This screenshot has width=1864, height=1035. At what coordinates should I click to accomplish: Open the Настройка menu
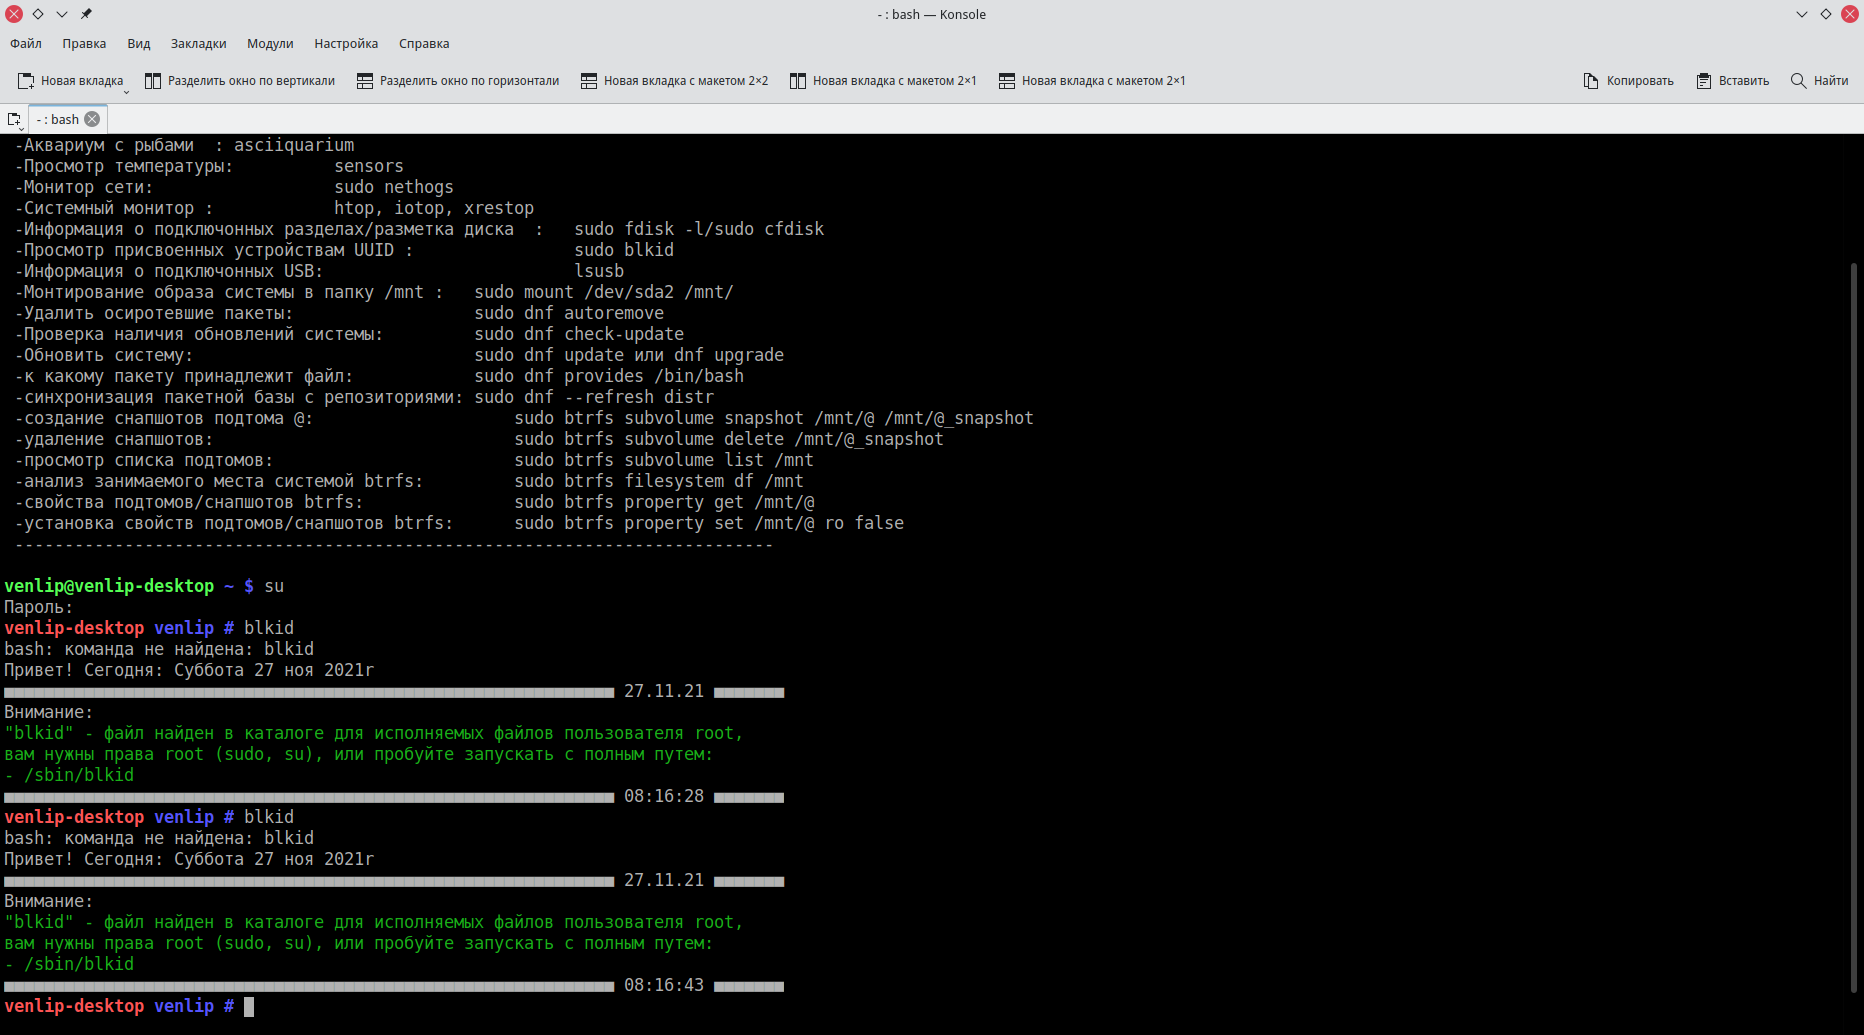(x=346, y=44)
